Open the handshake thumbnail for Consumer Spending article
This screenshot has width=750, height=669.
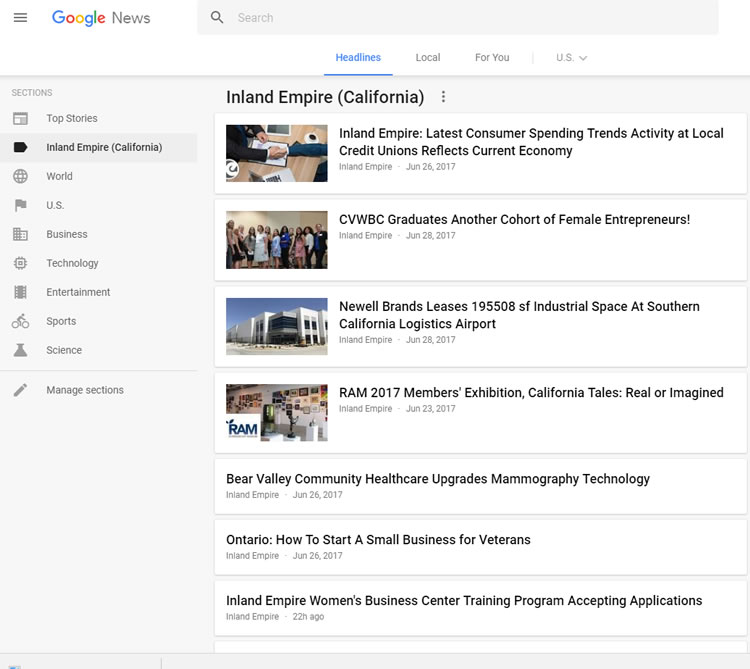[276, 153]
